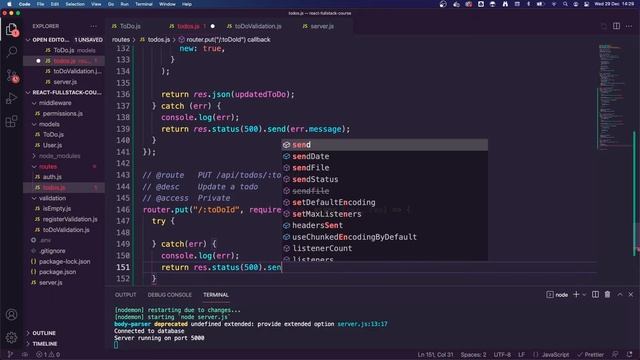Image resolution: width=640 pixels, height=360 pixels.
Task: Close the bottom panel
Action: pyautogui.click(x=631, y=294)
